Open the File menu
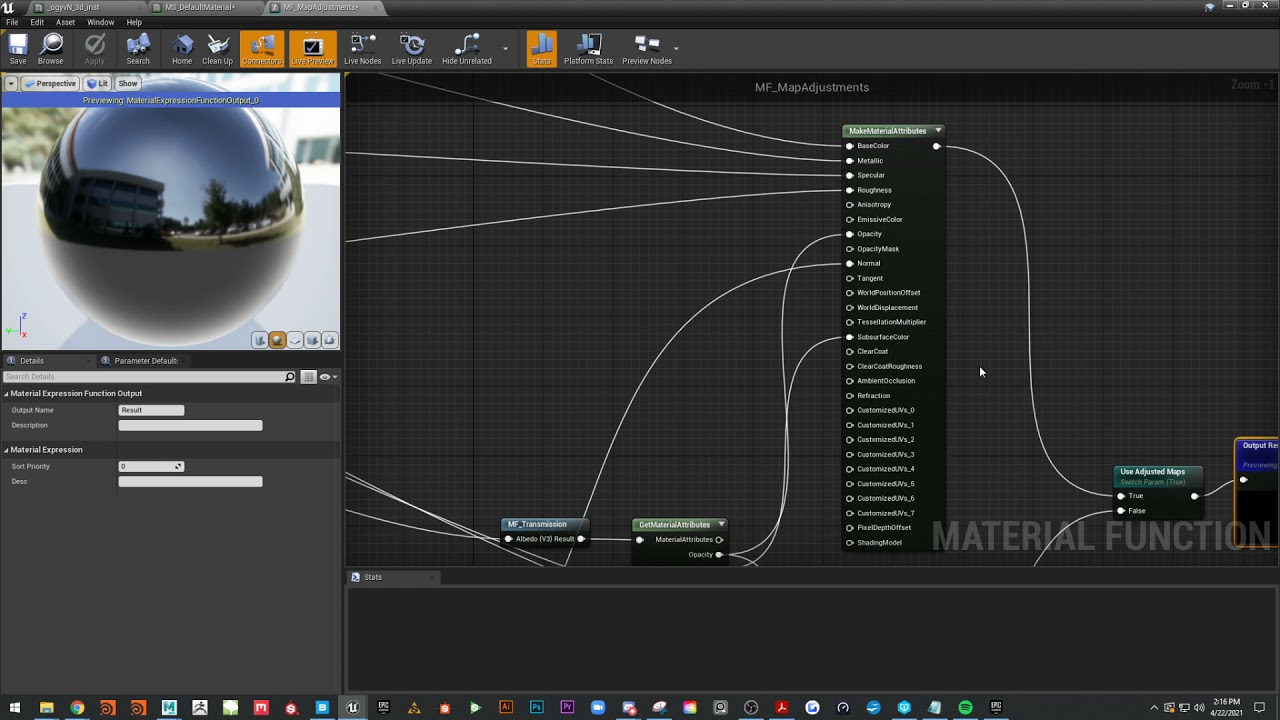 [12, 22]
